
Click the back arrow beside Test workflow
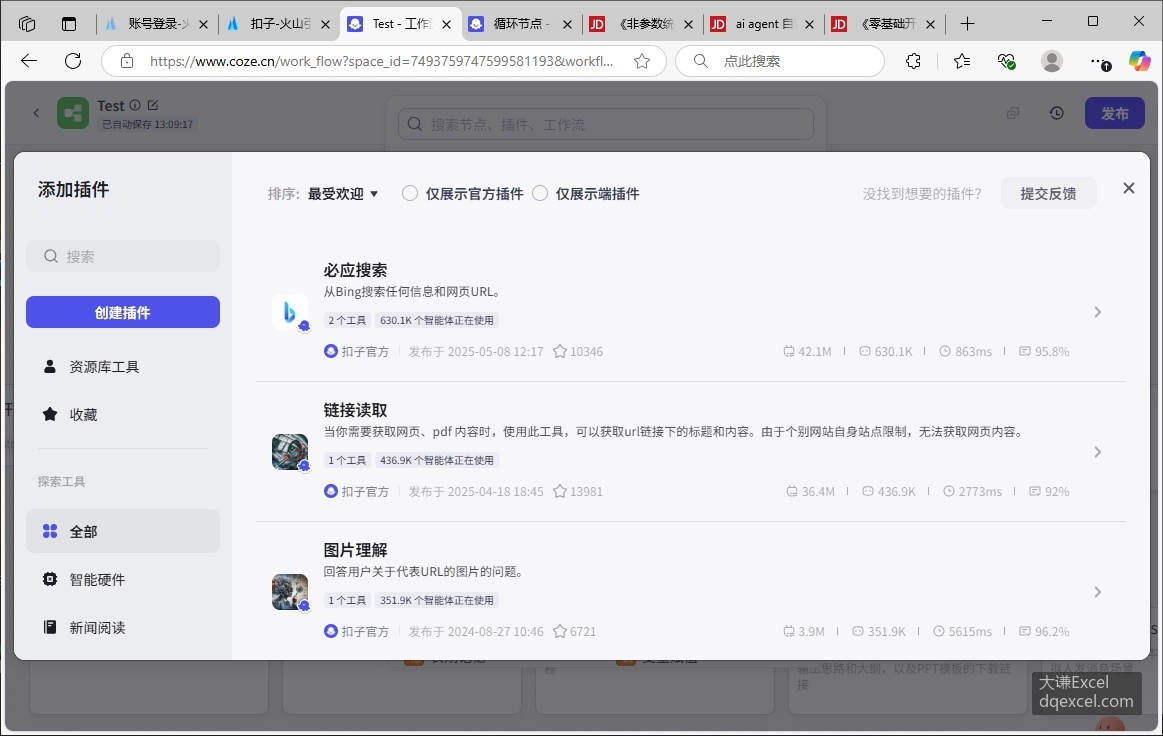pos(36,114)
